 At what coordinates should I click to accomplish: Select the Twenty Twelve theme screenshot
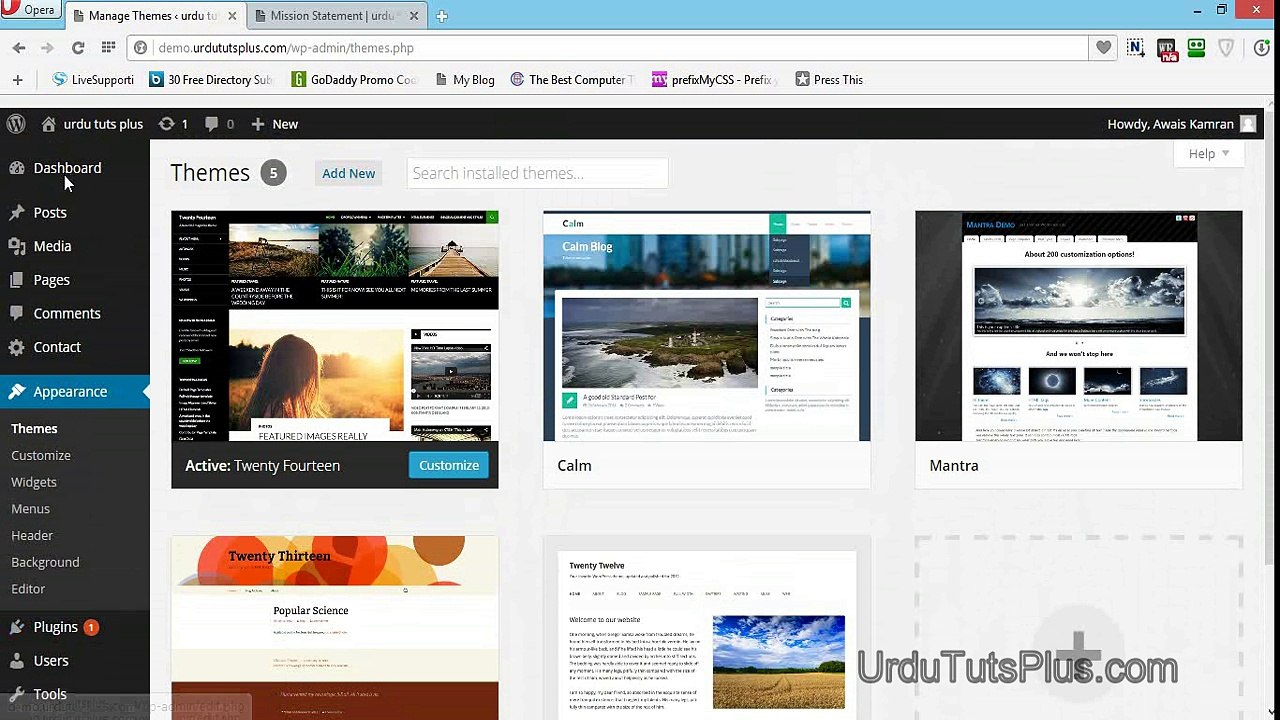click(707, 628)
